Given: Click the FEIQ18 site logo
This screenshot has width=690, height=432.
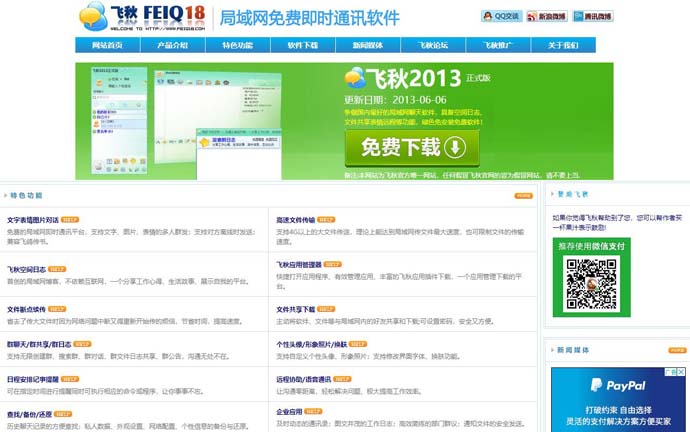Looking at the screenshot, I should point(142,17).
